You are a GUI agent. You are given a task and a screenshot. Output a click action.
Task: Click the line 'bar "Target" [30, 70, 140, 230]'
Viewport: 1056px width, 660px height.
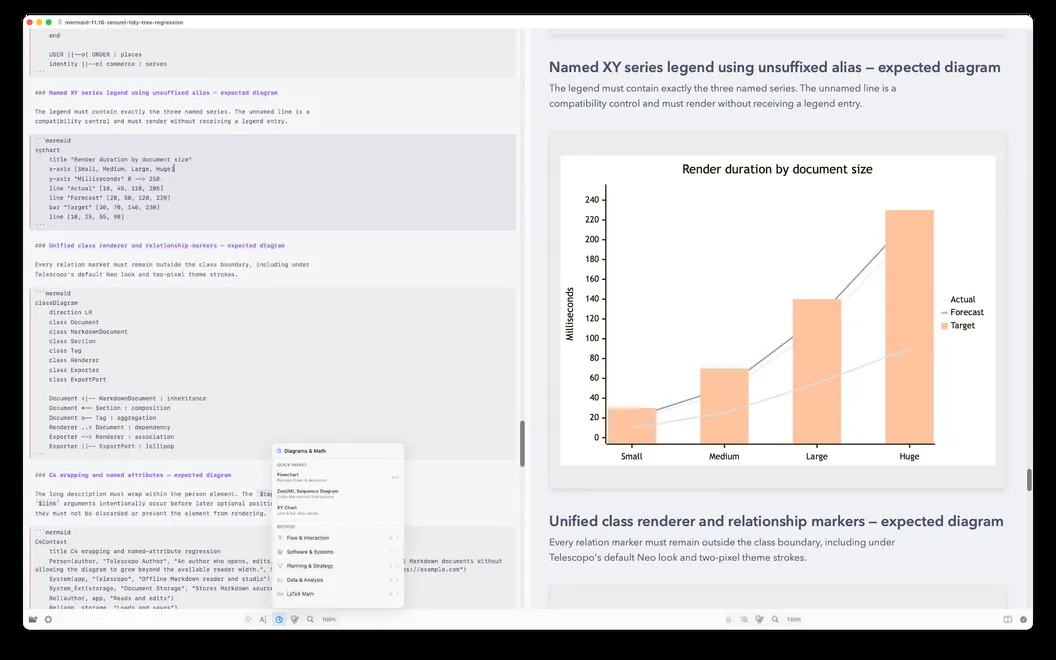pos(104,207)
